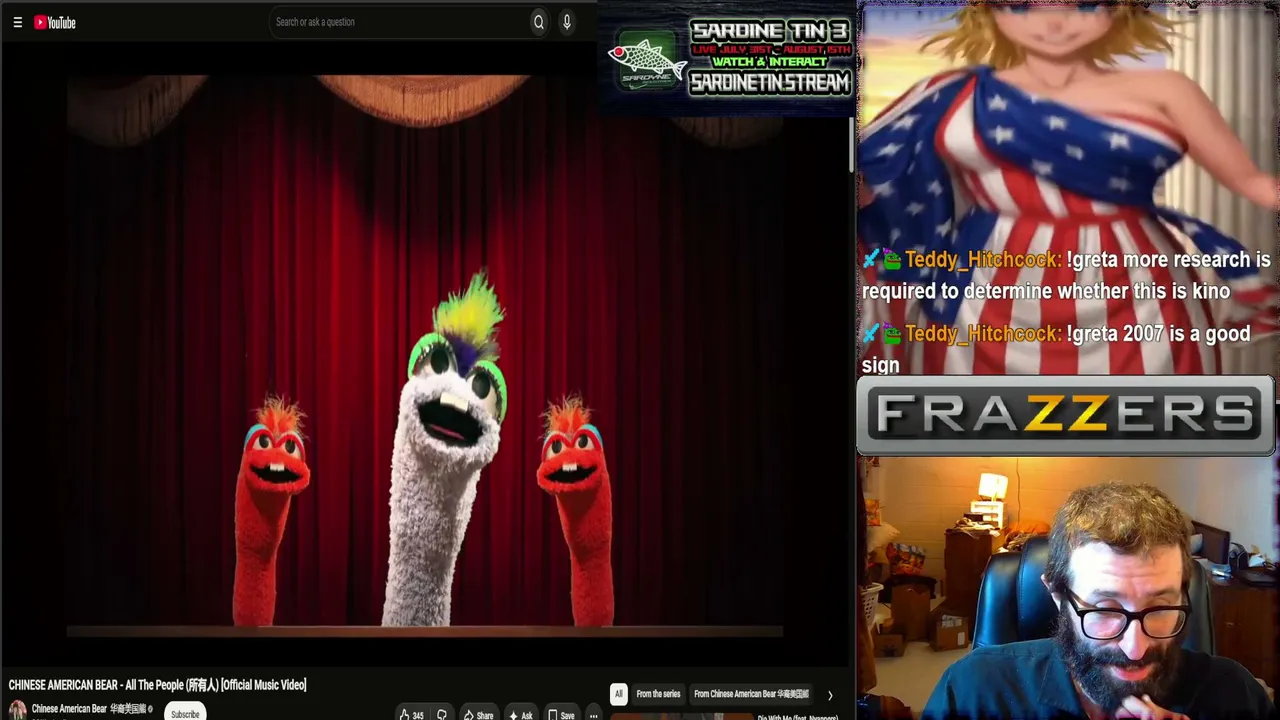Select the 'From the series' filter chip
The width and height of the screenshot is (1280, 720).
pos(658,694)
